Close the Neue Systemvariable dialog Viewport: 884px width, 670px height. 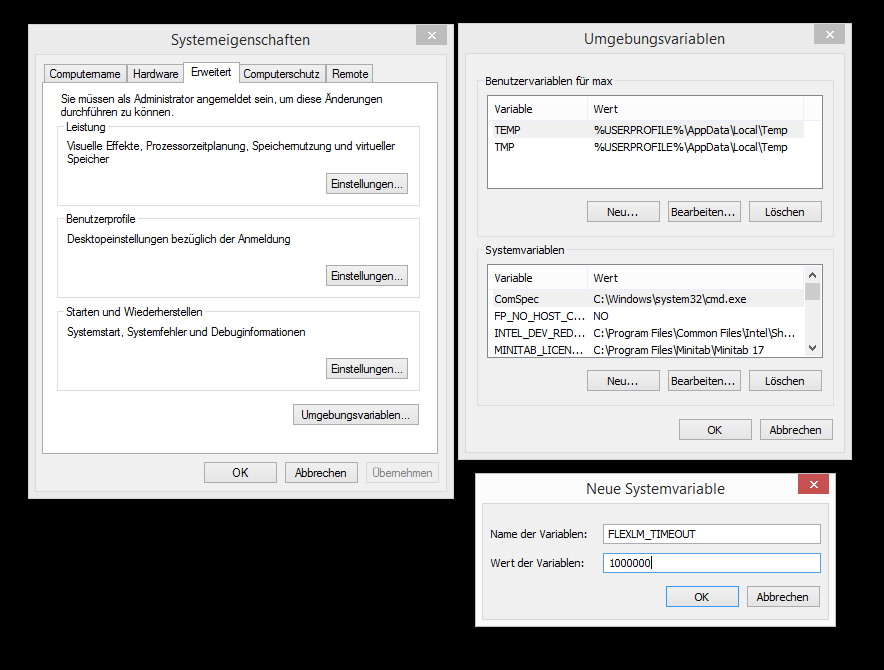pos(814,484)
